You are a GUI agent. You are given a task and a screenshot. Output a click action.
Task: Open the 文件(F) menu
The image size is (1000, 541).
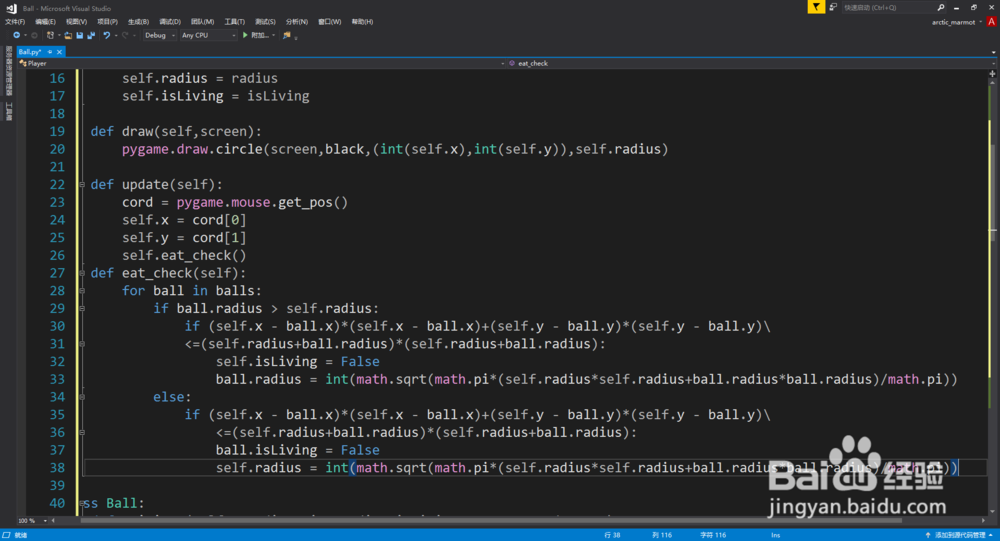click(x=15, y=22)
